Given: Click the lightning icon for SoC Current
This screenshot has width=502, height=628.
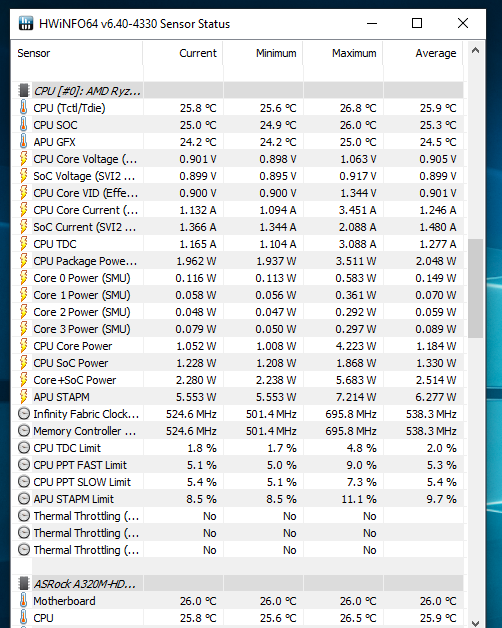Looking at the screenshot, I should [24, 227].
